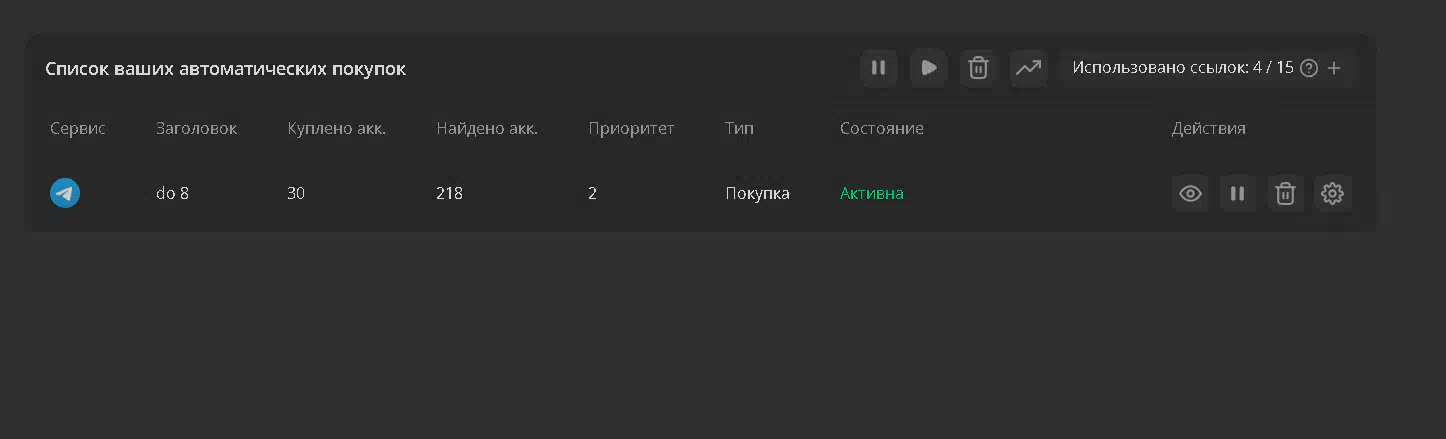Click "Использовано ссылок: 4 / 15" counter

[1182, 68]
